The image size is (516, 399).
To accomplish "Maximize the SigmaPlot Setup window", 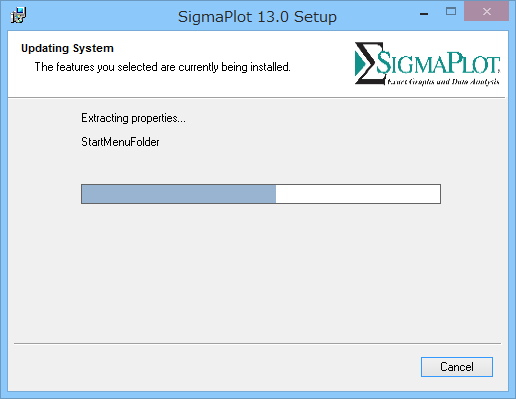I will [x=451, y=12].
